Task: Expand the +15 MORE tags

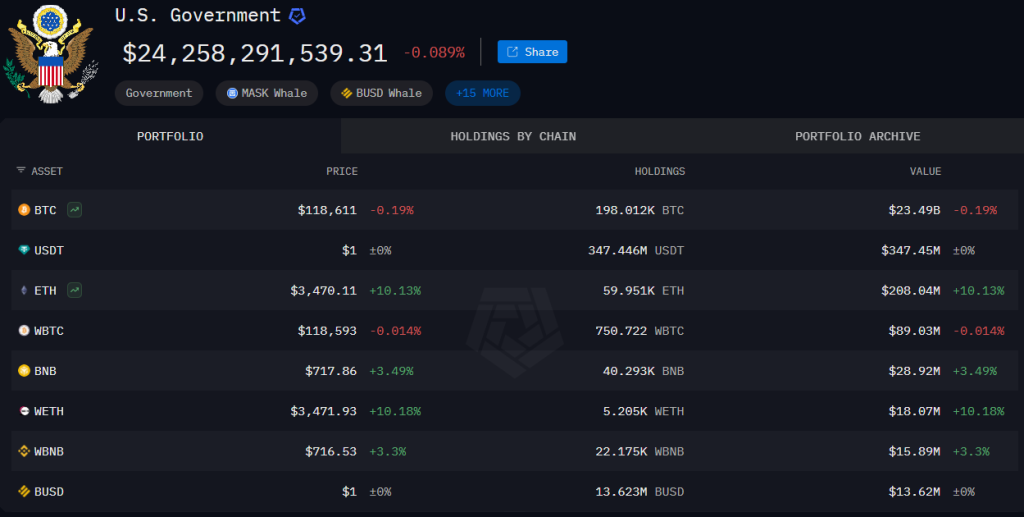Action: [483, 93]
